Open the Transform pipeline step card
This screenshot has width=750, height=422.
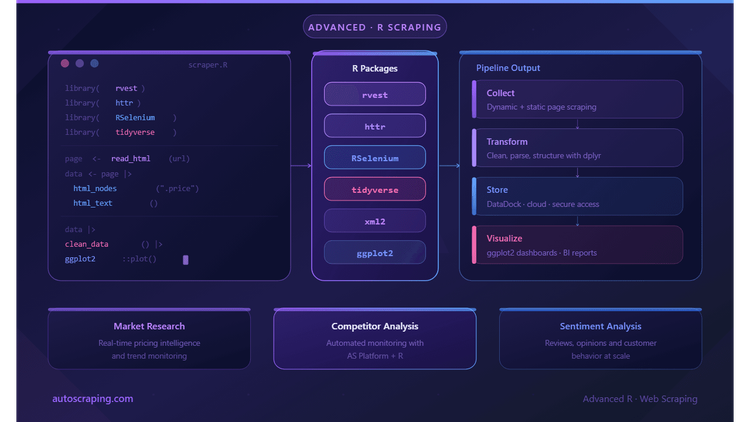tap(577, 148)
